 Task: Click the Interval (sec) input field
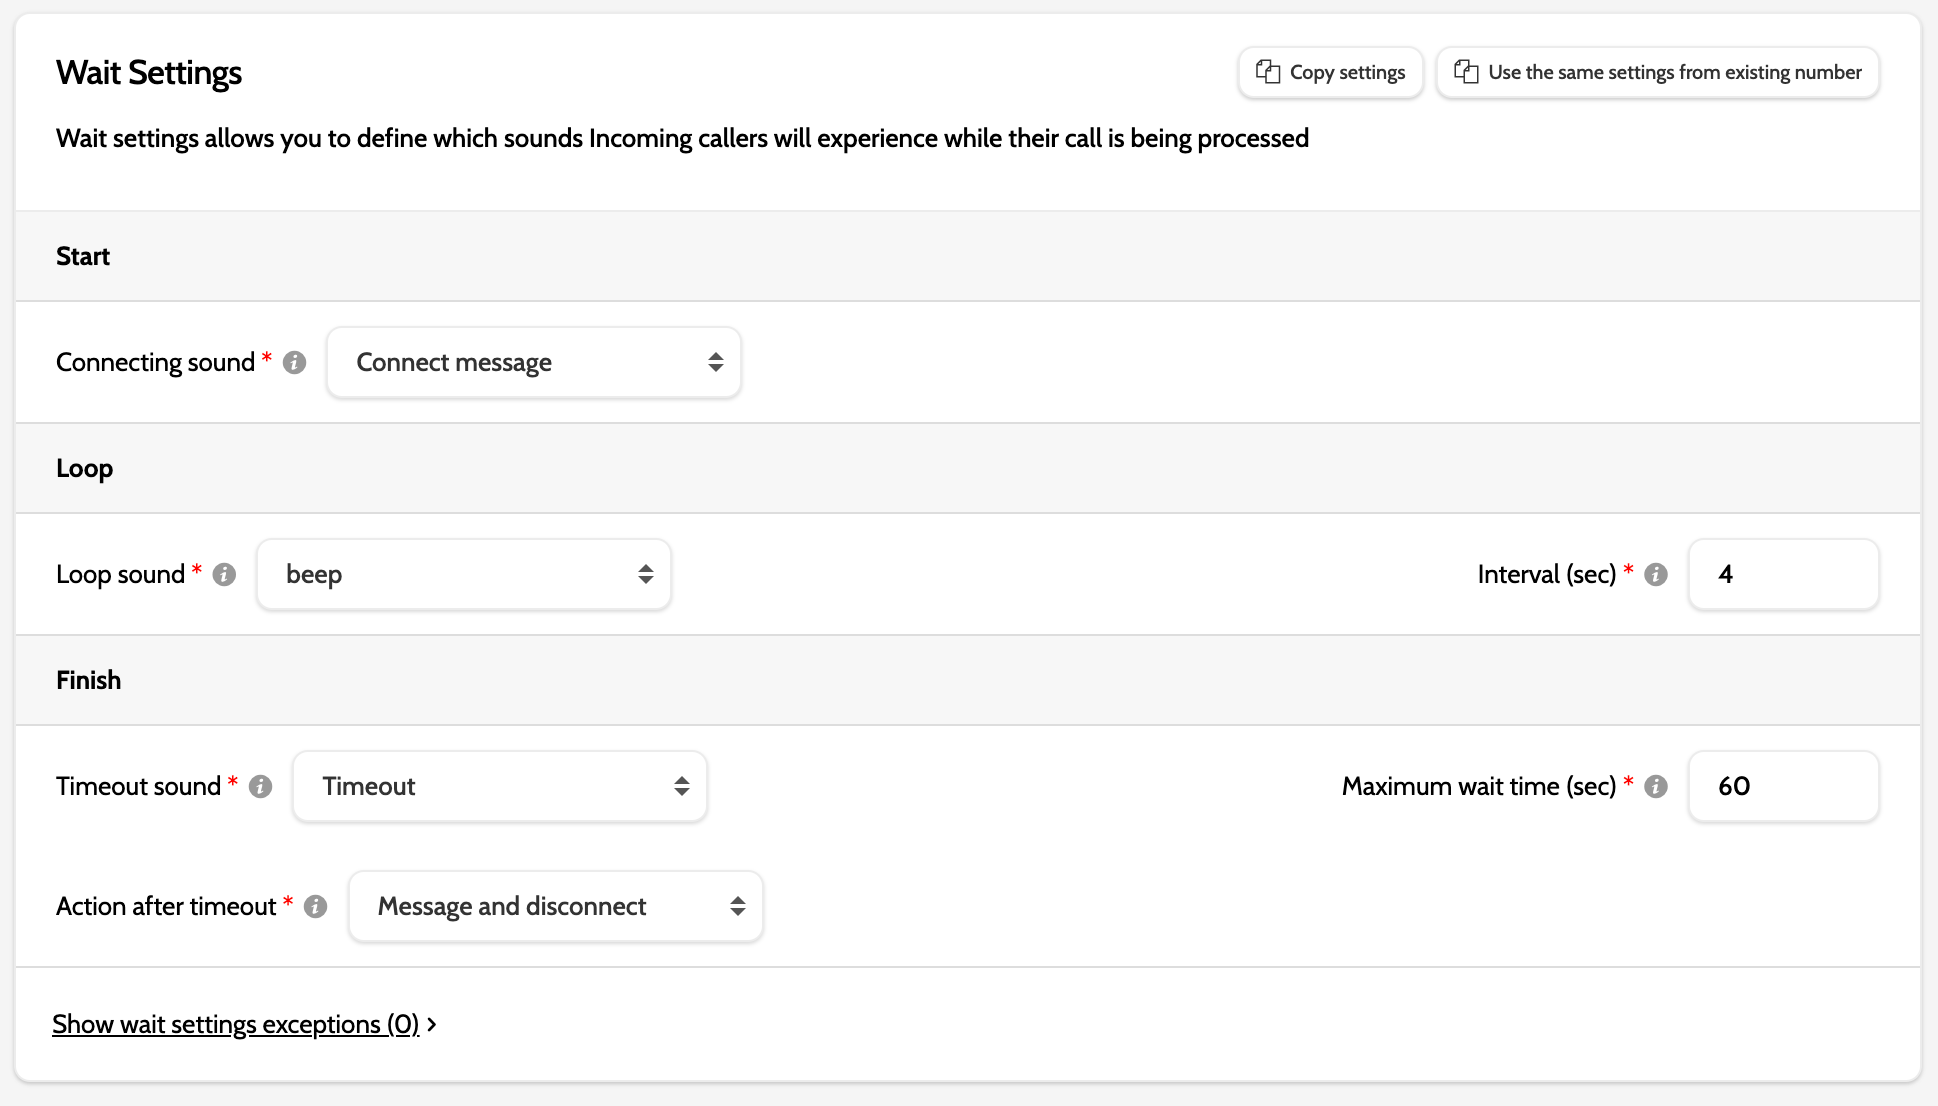[1783, 575]
